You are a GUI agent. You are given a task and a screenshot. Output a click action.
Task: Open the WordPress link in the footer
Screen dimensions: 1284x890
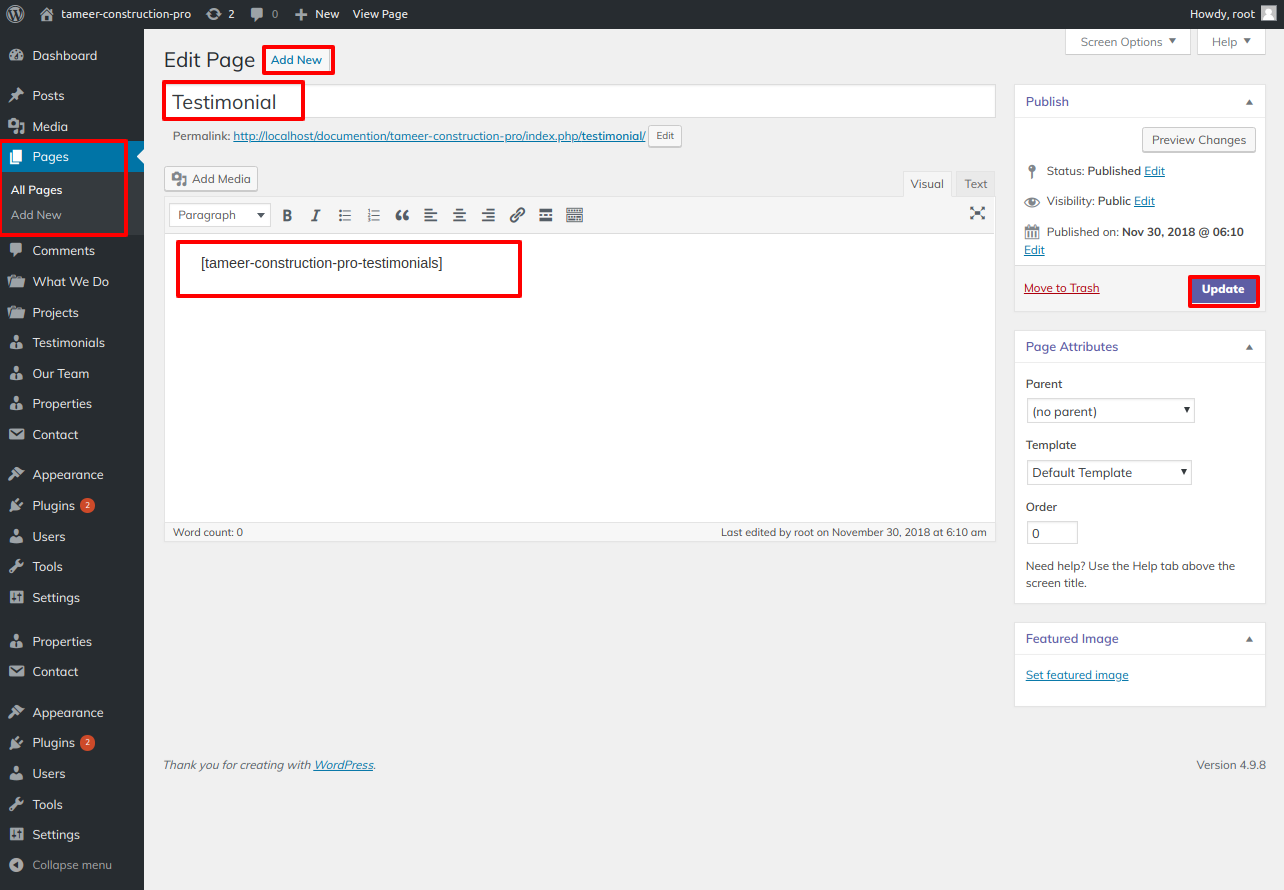click(x=343, y=765)
